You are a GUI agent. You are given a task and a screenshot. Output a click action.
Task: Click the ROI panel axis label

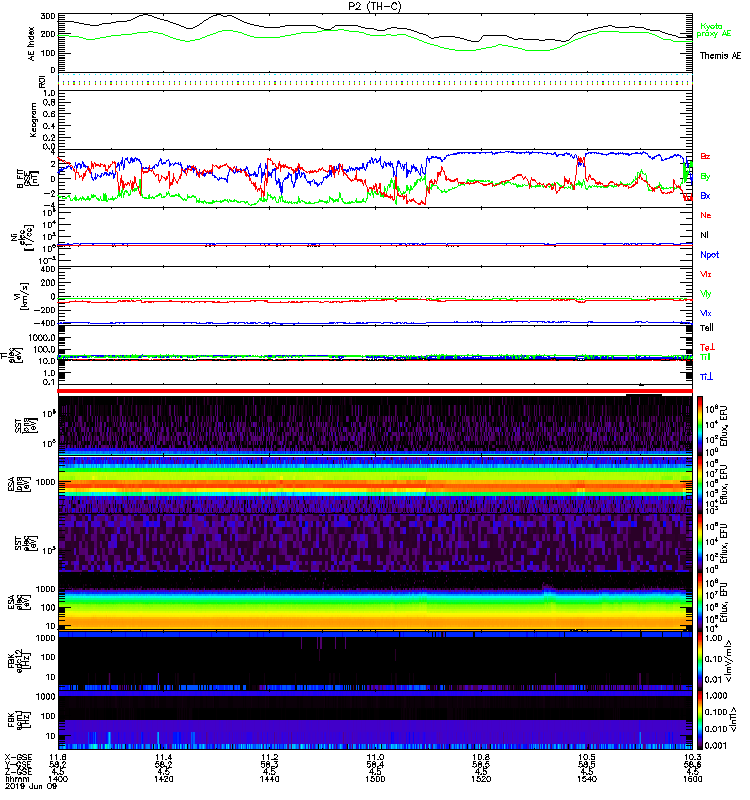[42, 82]
